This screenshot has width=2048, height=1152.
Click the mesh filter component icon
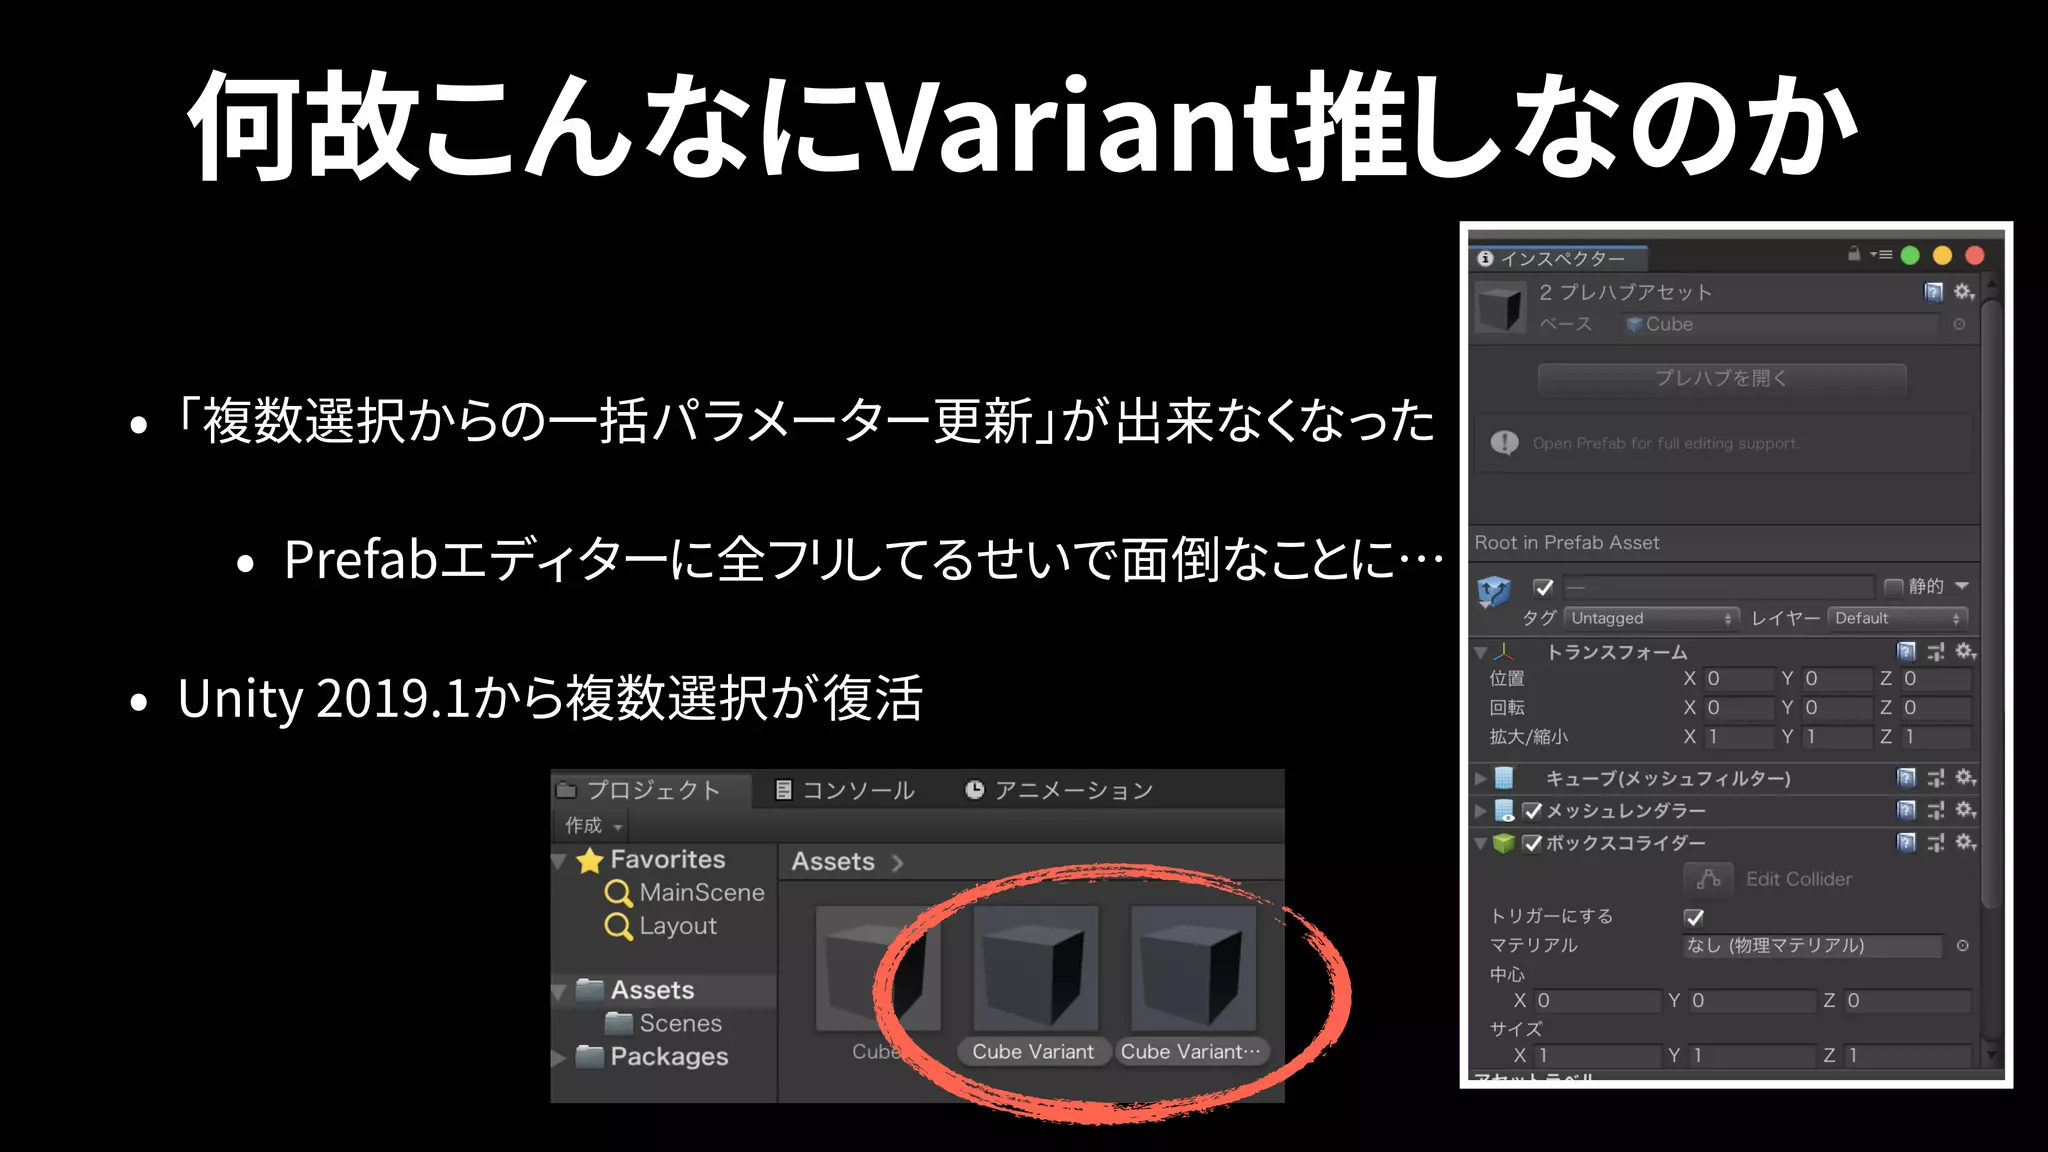pos(1503,778)
